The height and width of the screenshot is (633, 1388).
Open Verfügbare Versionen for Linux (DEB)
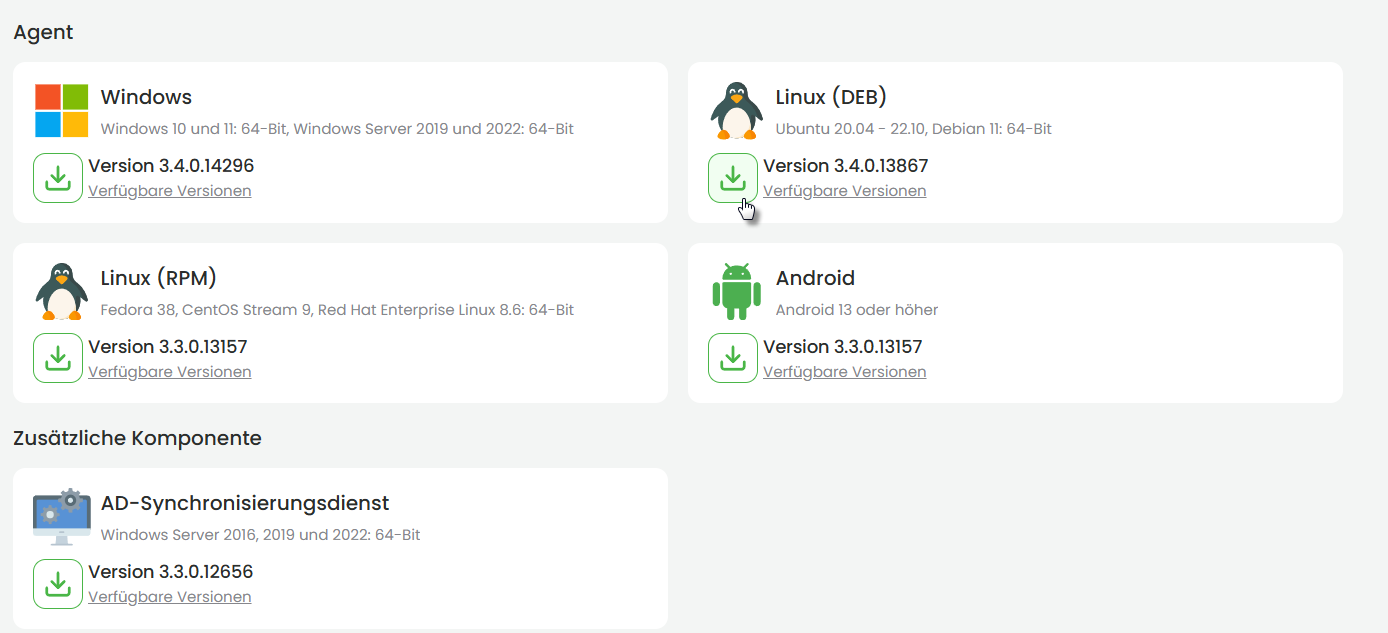[x=845, y=191]
